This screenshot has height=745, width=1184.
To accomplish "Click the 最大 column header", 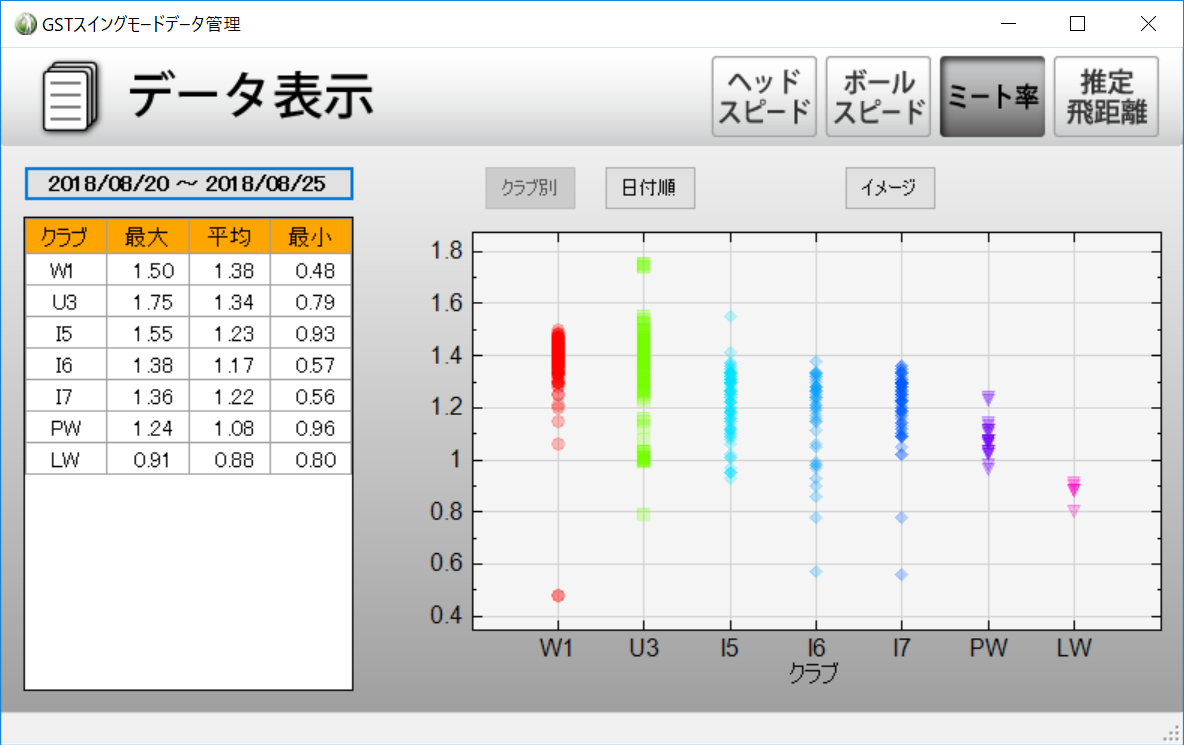I will point(148,237).
